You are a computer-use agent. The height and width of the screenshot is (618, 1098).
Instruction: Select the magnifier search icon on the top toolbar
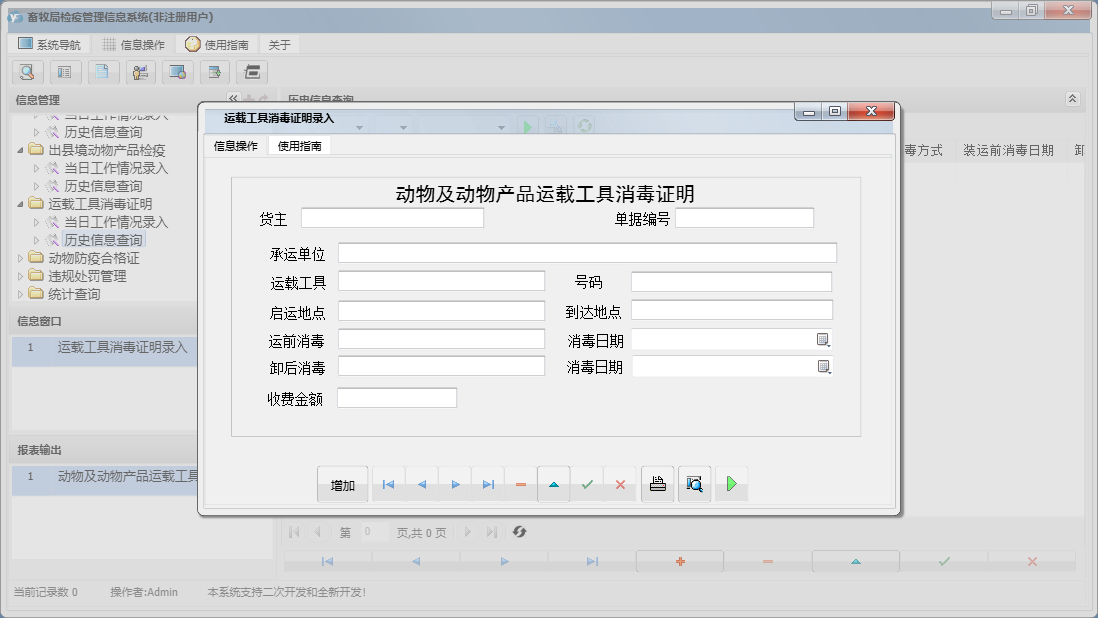tap(27, 72)
